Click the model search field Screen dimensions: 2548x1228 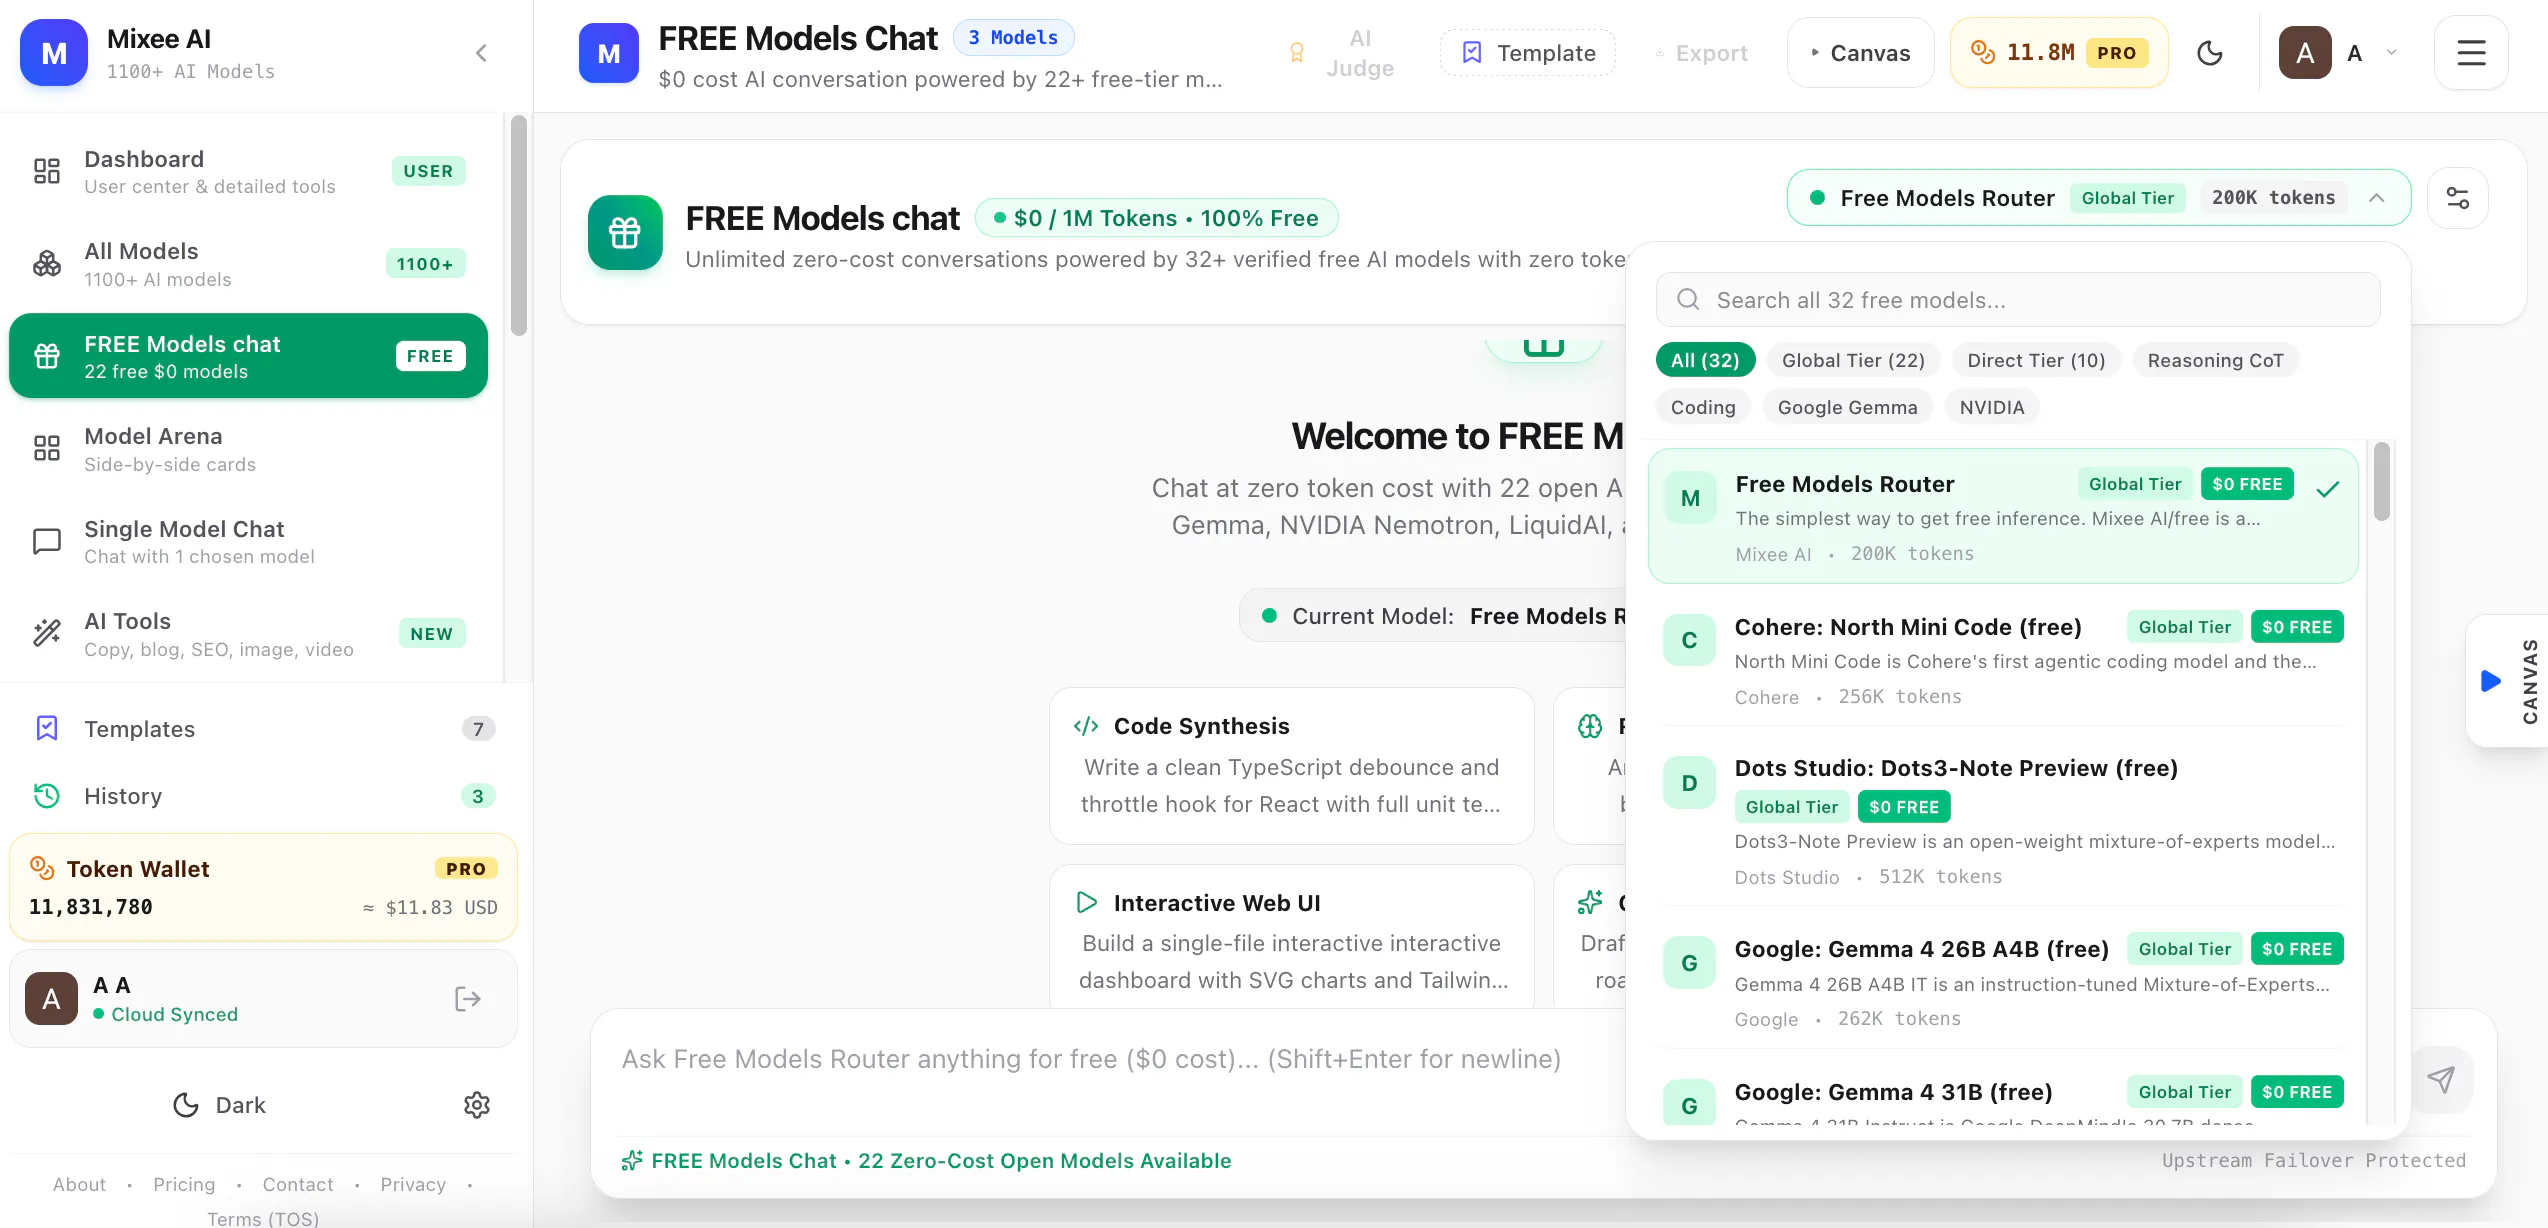coord(2018,300)
